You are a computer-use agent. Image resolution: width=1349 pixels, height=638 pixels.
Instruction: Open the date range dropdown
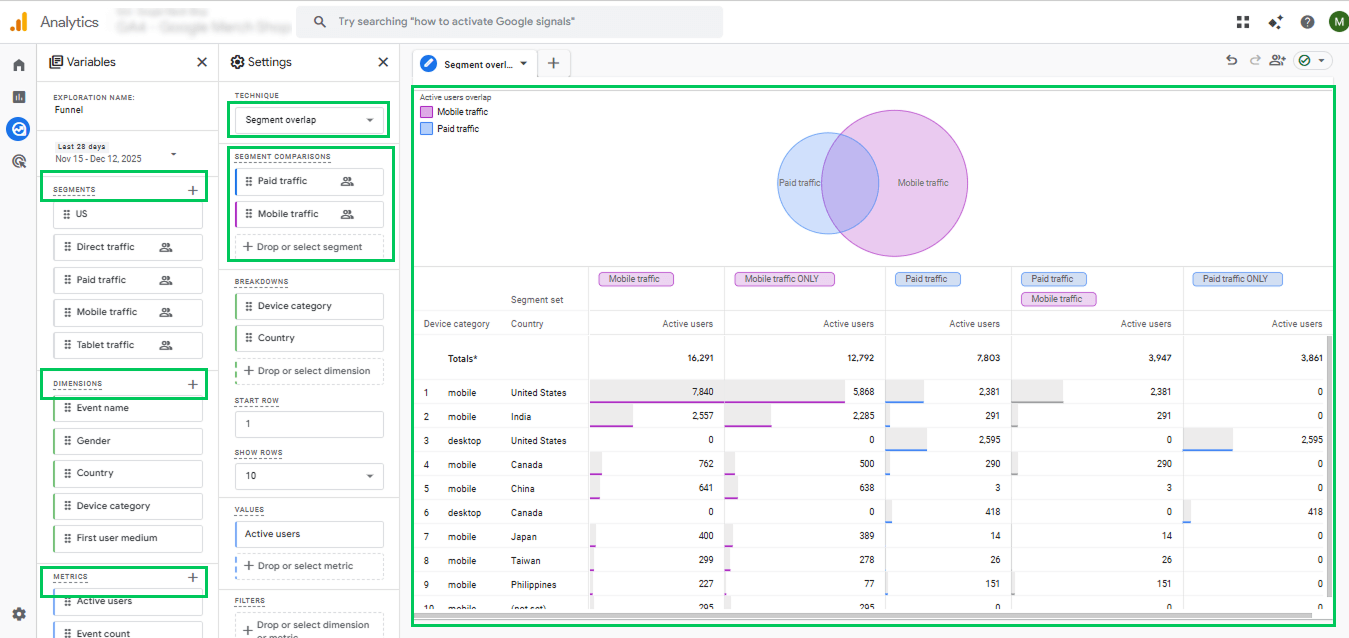coord(174,154)
